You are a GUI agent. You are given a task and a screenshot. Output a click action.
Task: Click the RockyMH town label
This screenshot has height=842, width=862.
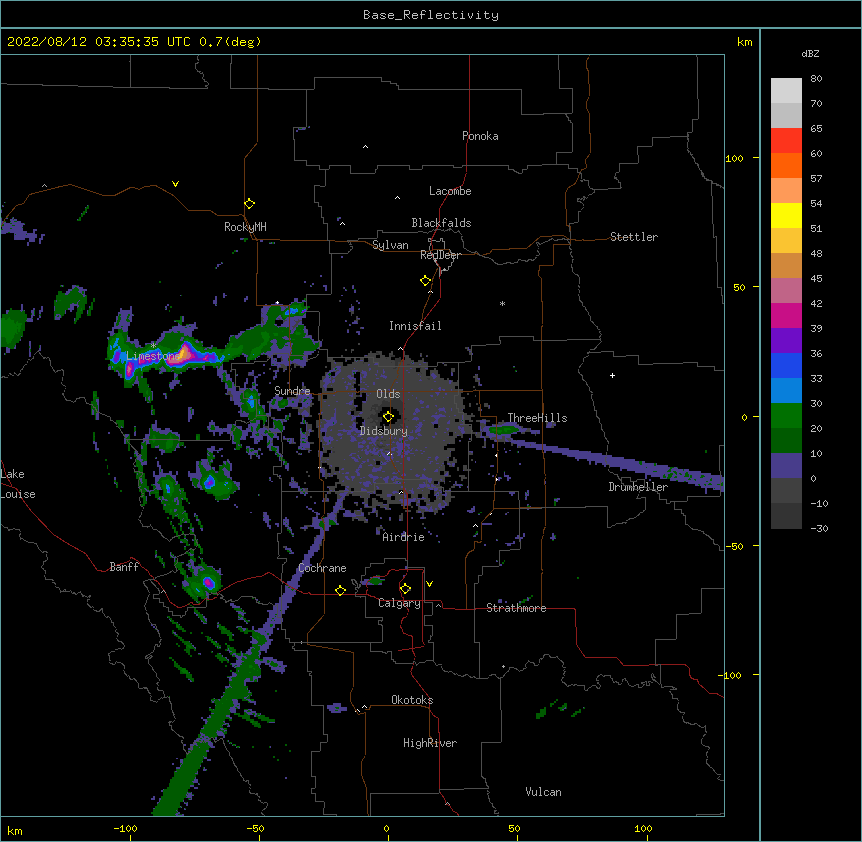[245, 227]
